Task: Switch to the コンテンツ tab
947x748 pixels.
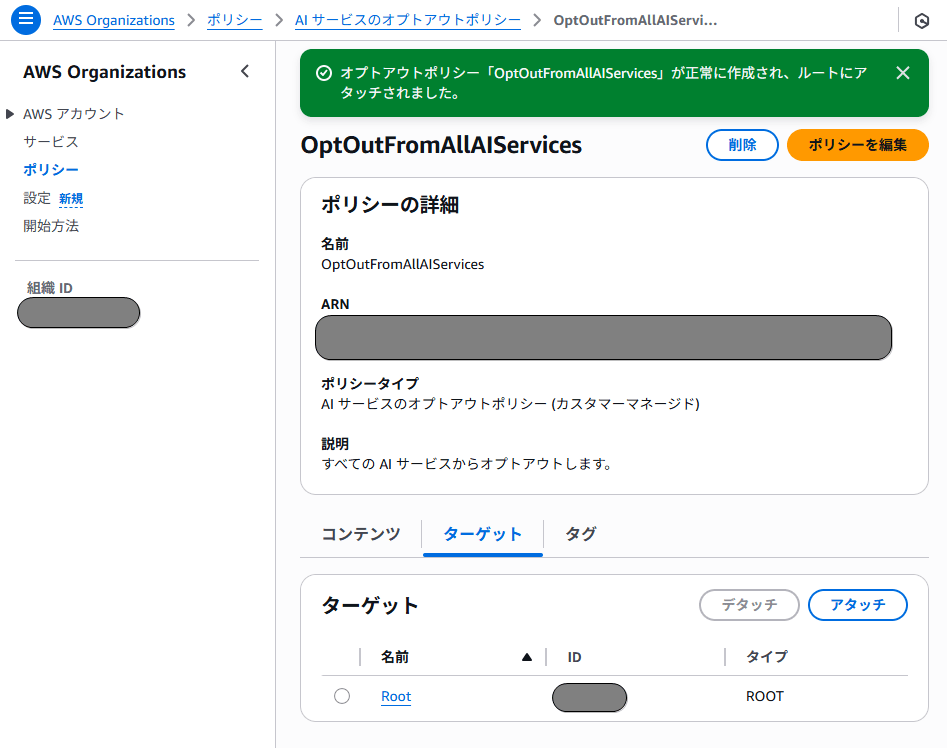Action: (x=361, y=534)
